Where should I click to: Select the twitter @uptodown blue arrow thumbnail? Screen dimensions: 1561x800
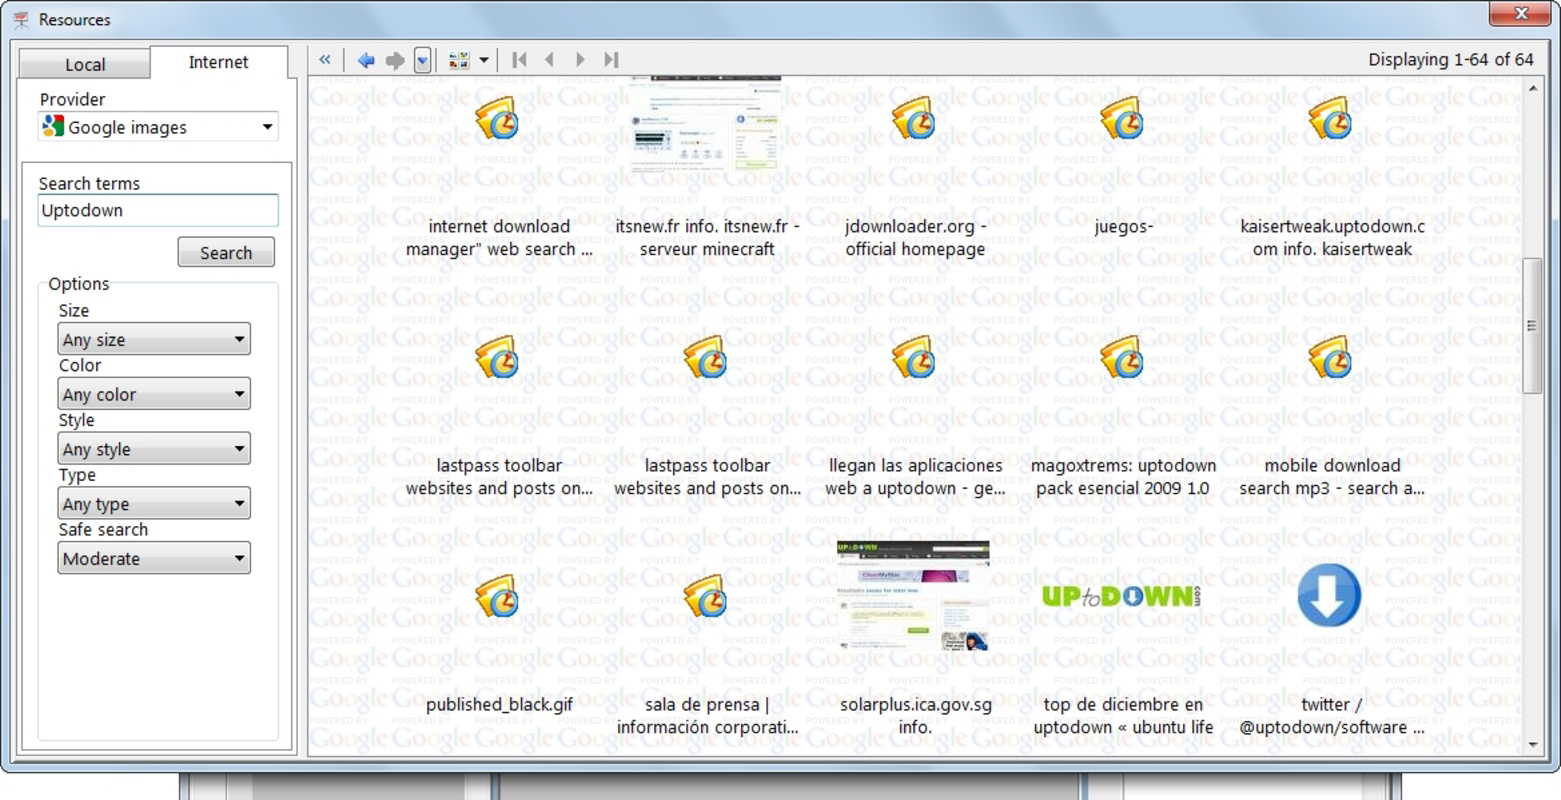pyautogui.click(x=1329, y=596)
